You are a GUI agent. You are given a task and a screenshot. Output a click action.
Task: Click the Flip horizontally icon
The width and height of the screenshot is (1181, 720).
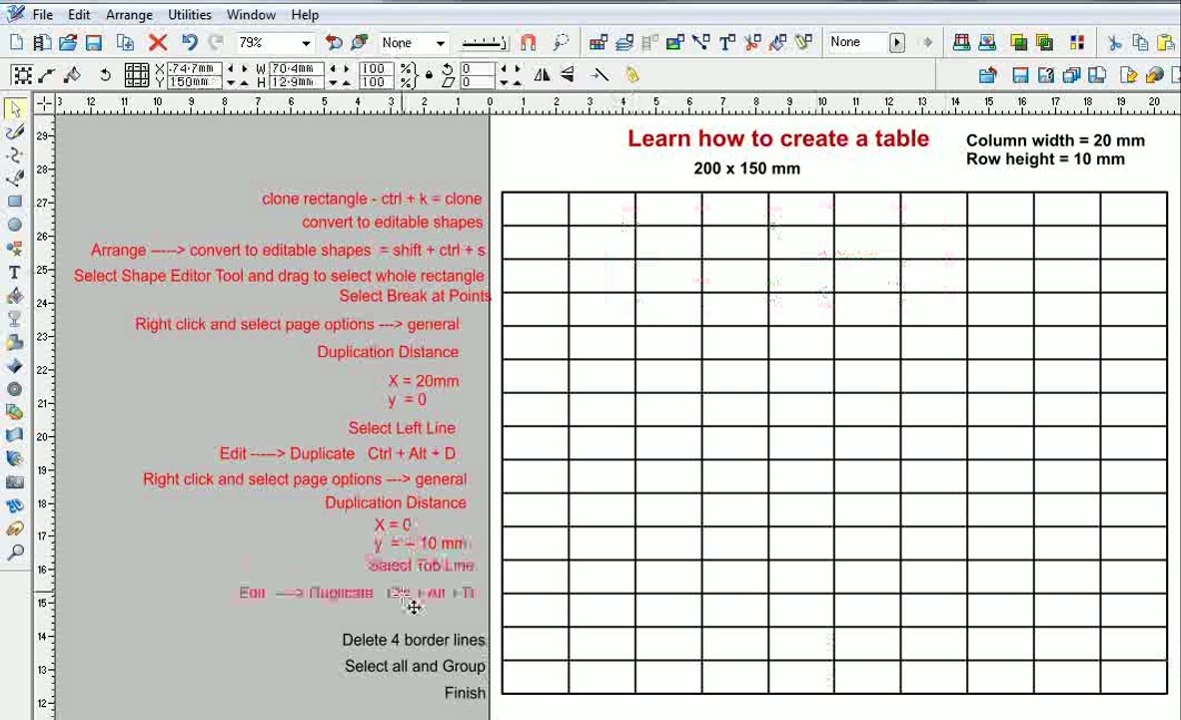[542, 75]
